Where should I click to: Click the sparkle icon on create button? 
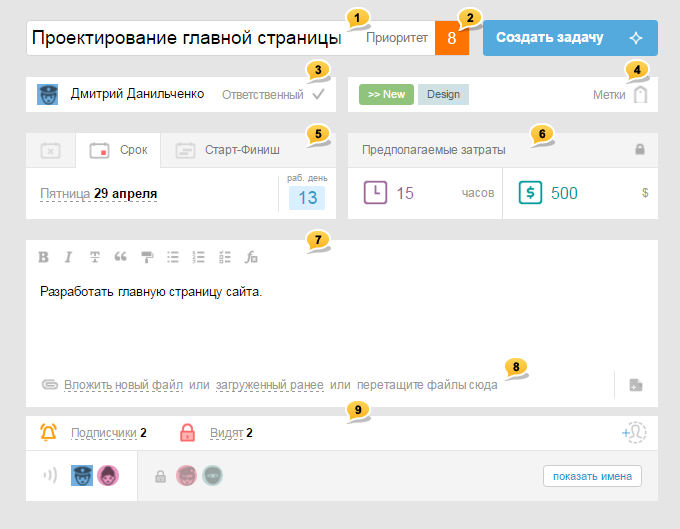tap(636, 38)
